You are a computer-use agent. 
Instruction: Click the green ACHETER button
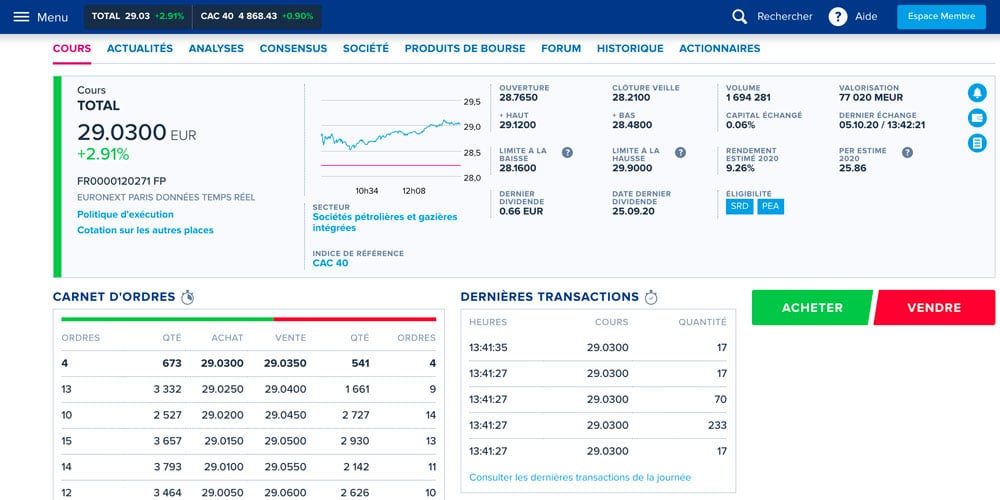point(812,307)
